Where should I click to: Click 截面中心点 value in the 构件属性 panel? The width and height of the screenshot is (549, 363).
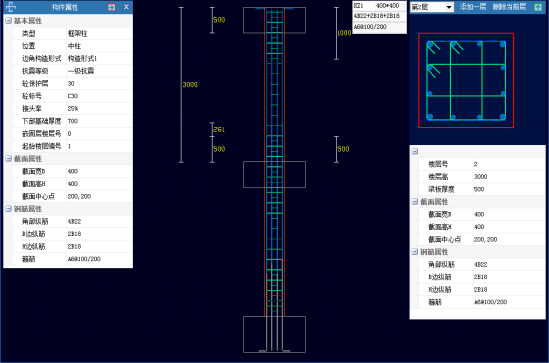pyautogui.click(x=79, y=196)
